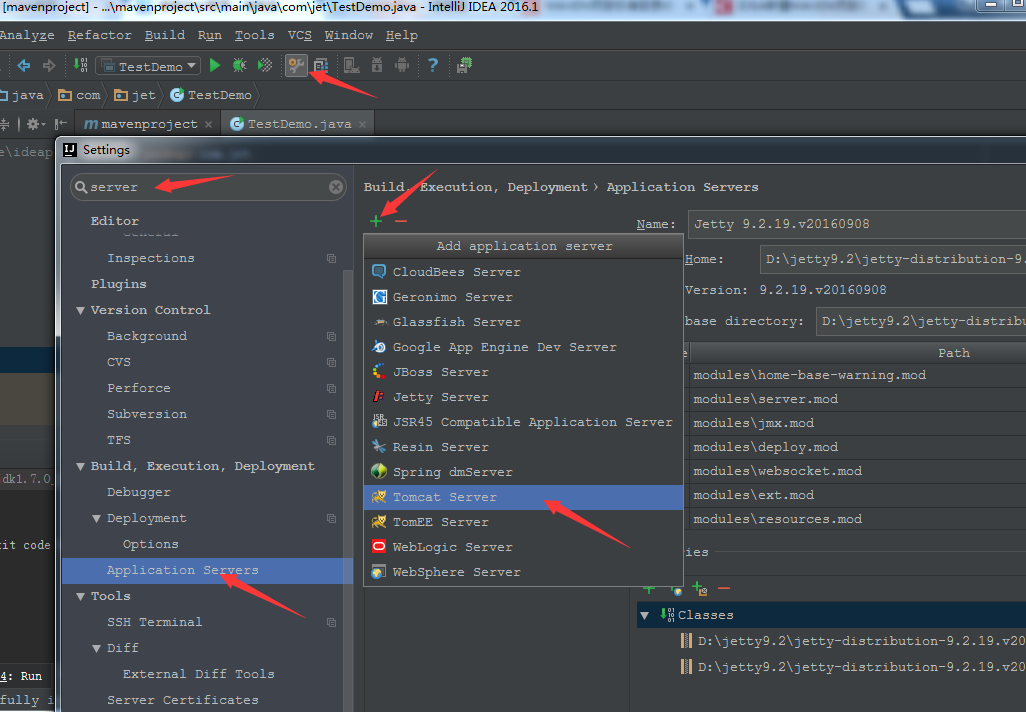Select Debugger settings item
The image size is (1026, 712).
pos(139,492)
